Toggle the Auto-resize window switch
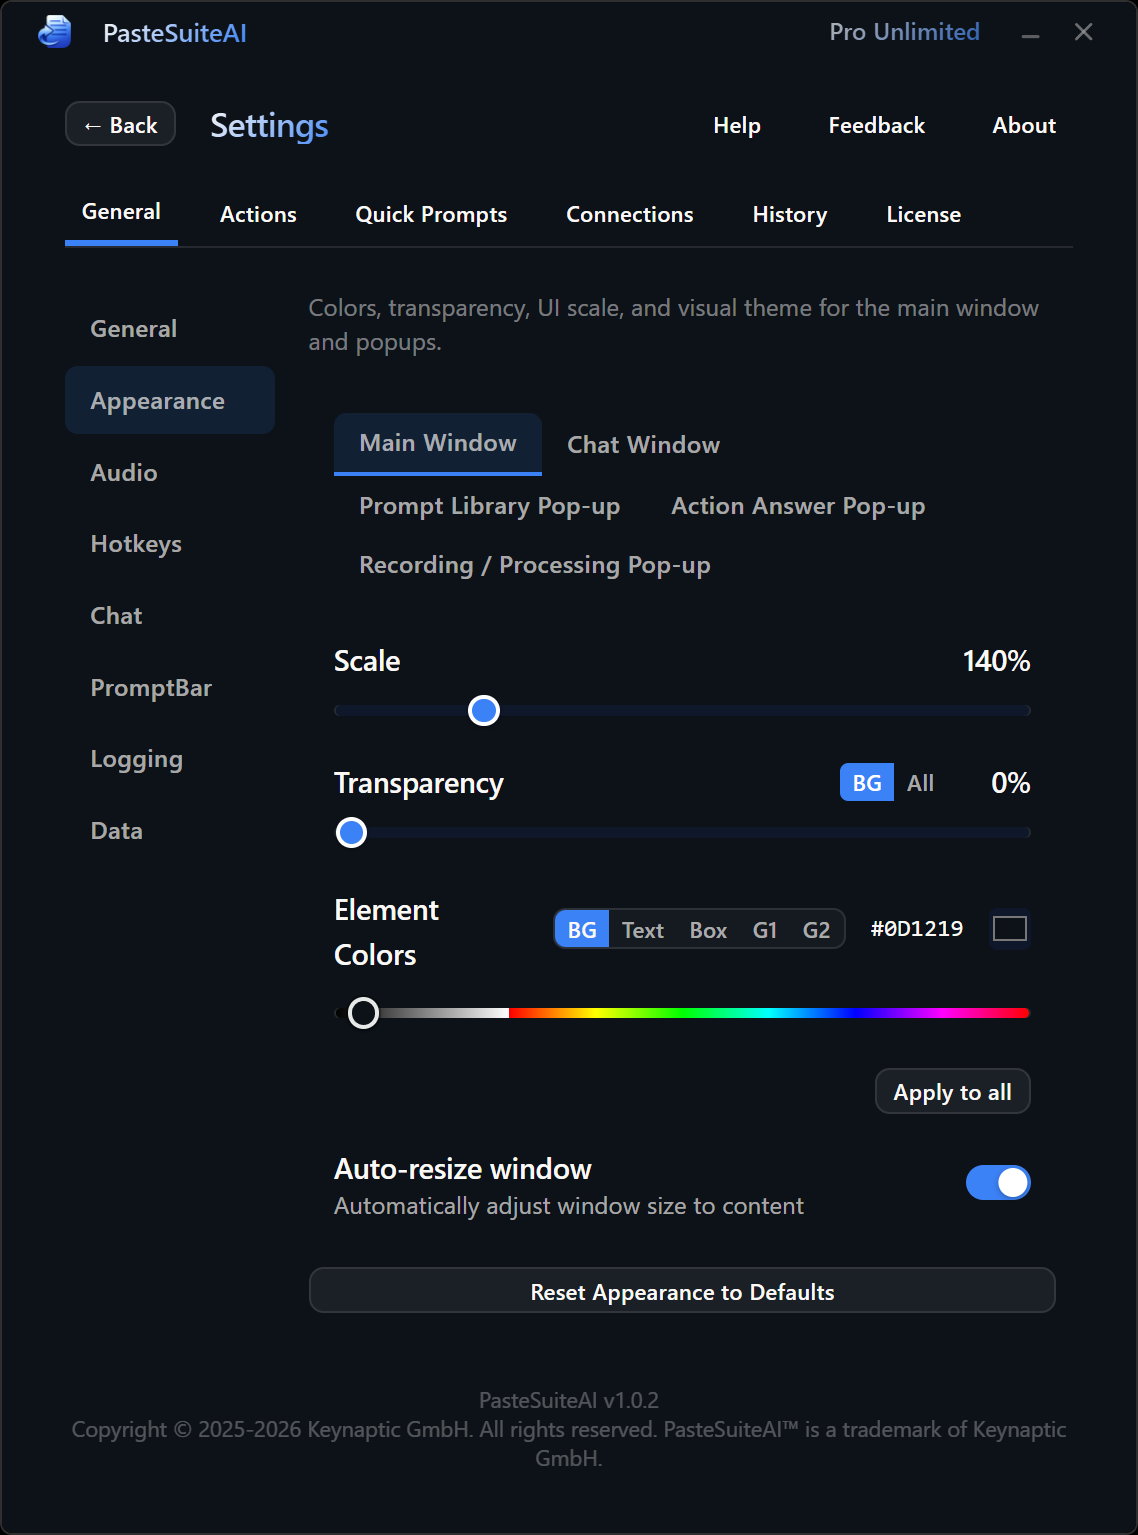 click(998, 1183)
